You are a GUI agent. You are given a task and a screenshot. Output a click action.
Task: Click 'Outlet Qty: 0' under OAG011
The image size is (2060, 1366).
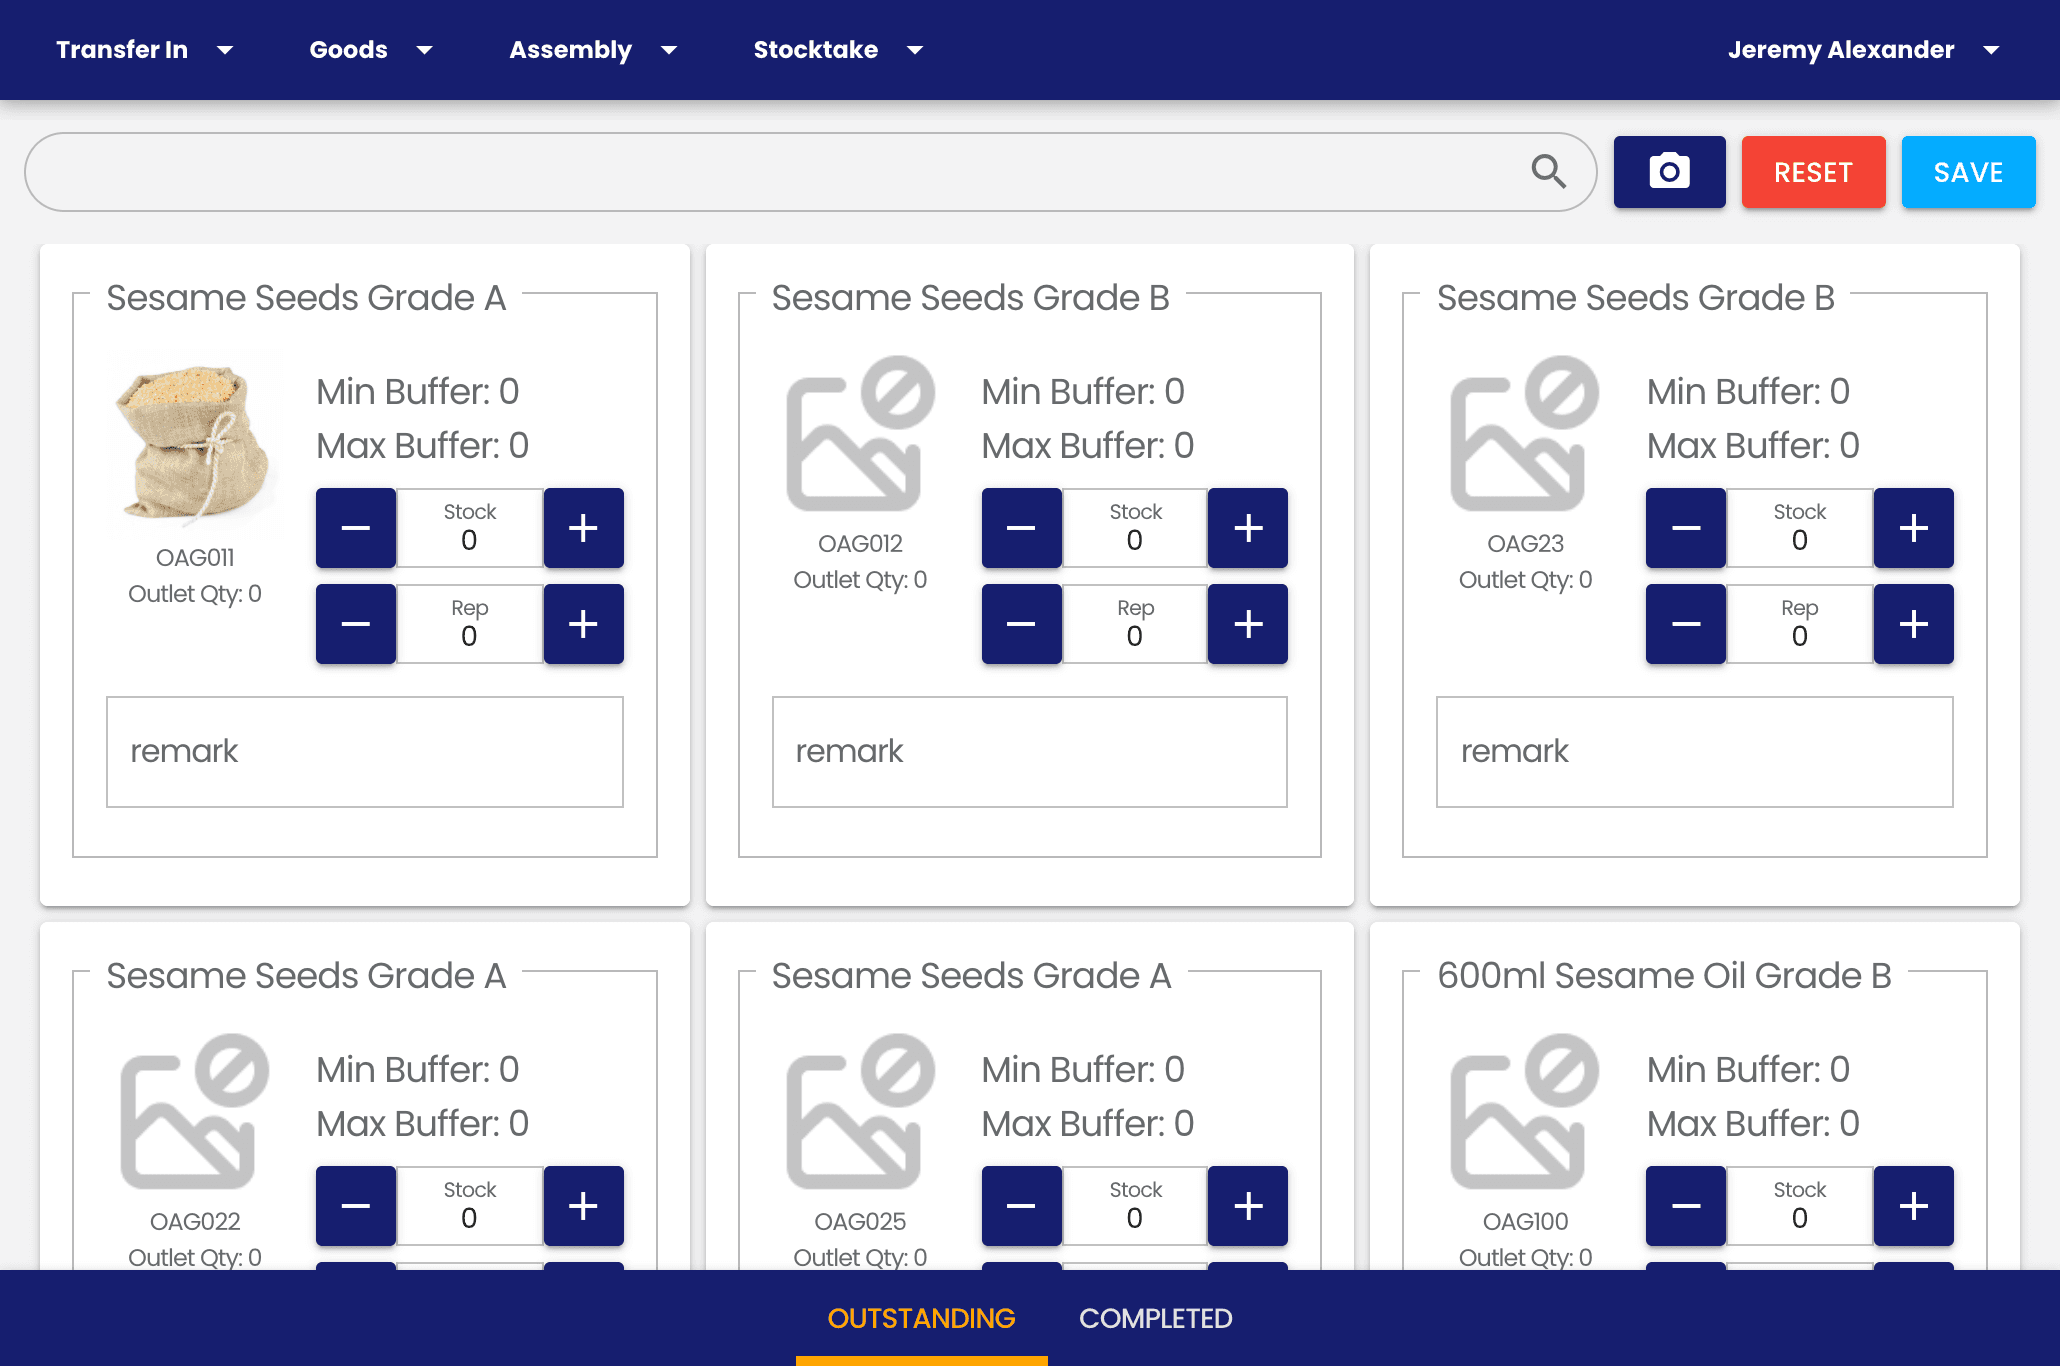click(195, 593)
